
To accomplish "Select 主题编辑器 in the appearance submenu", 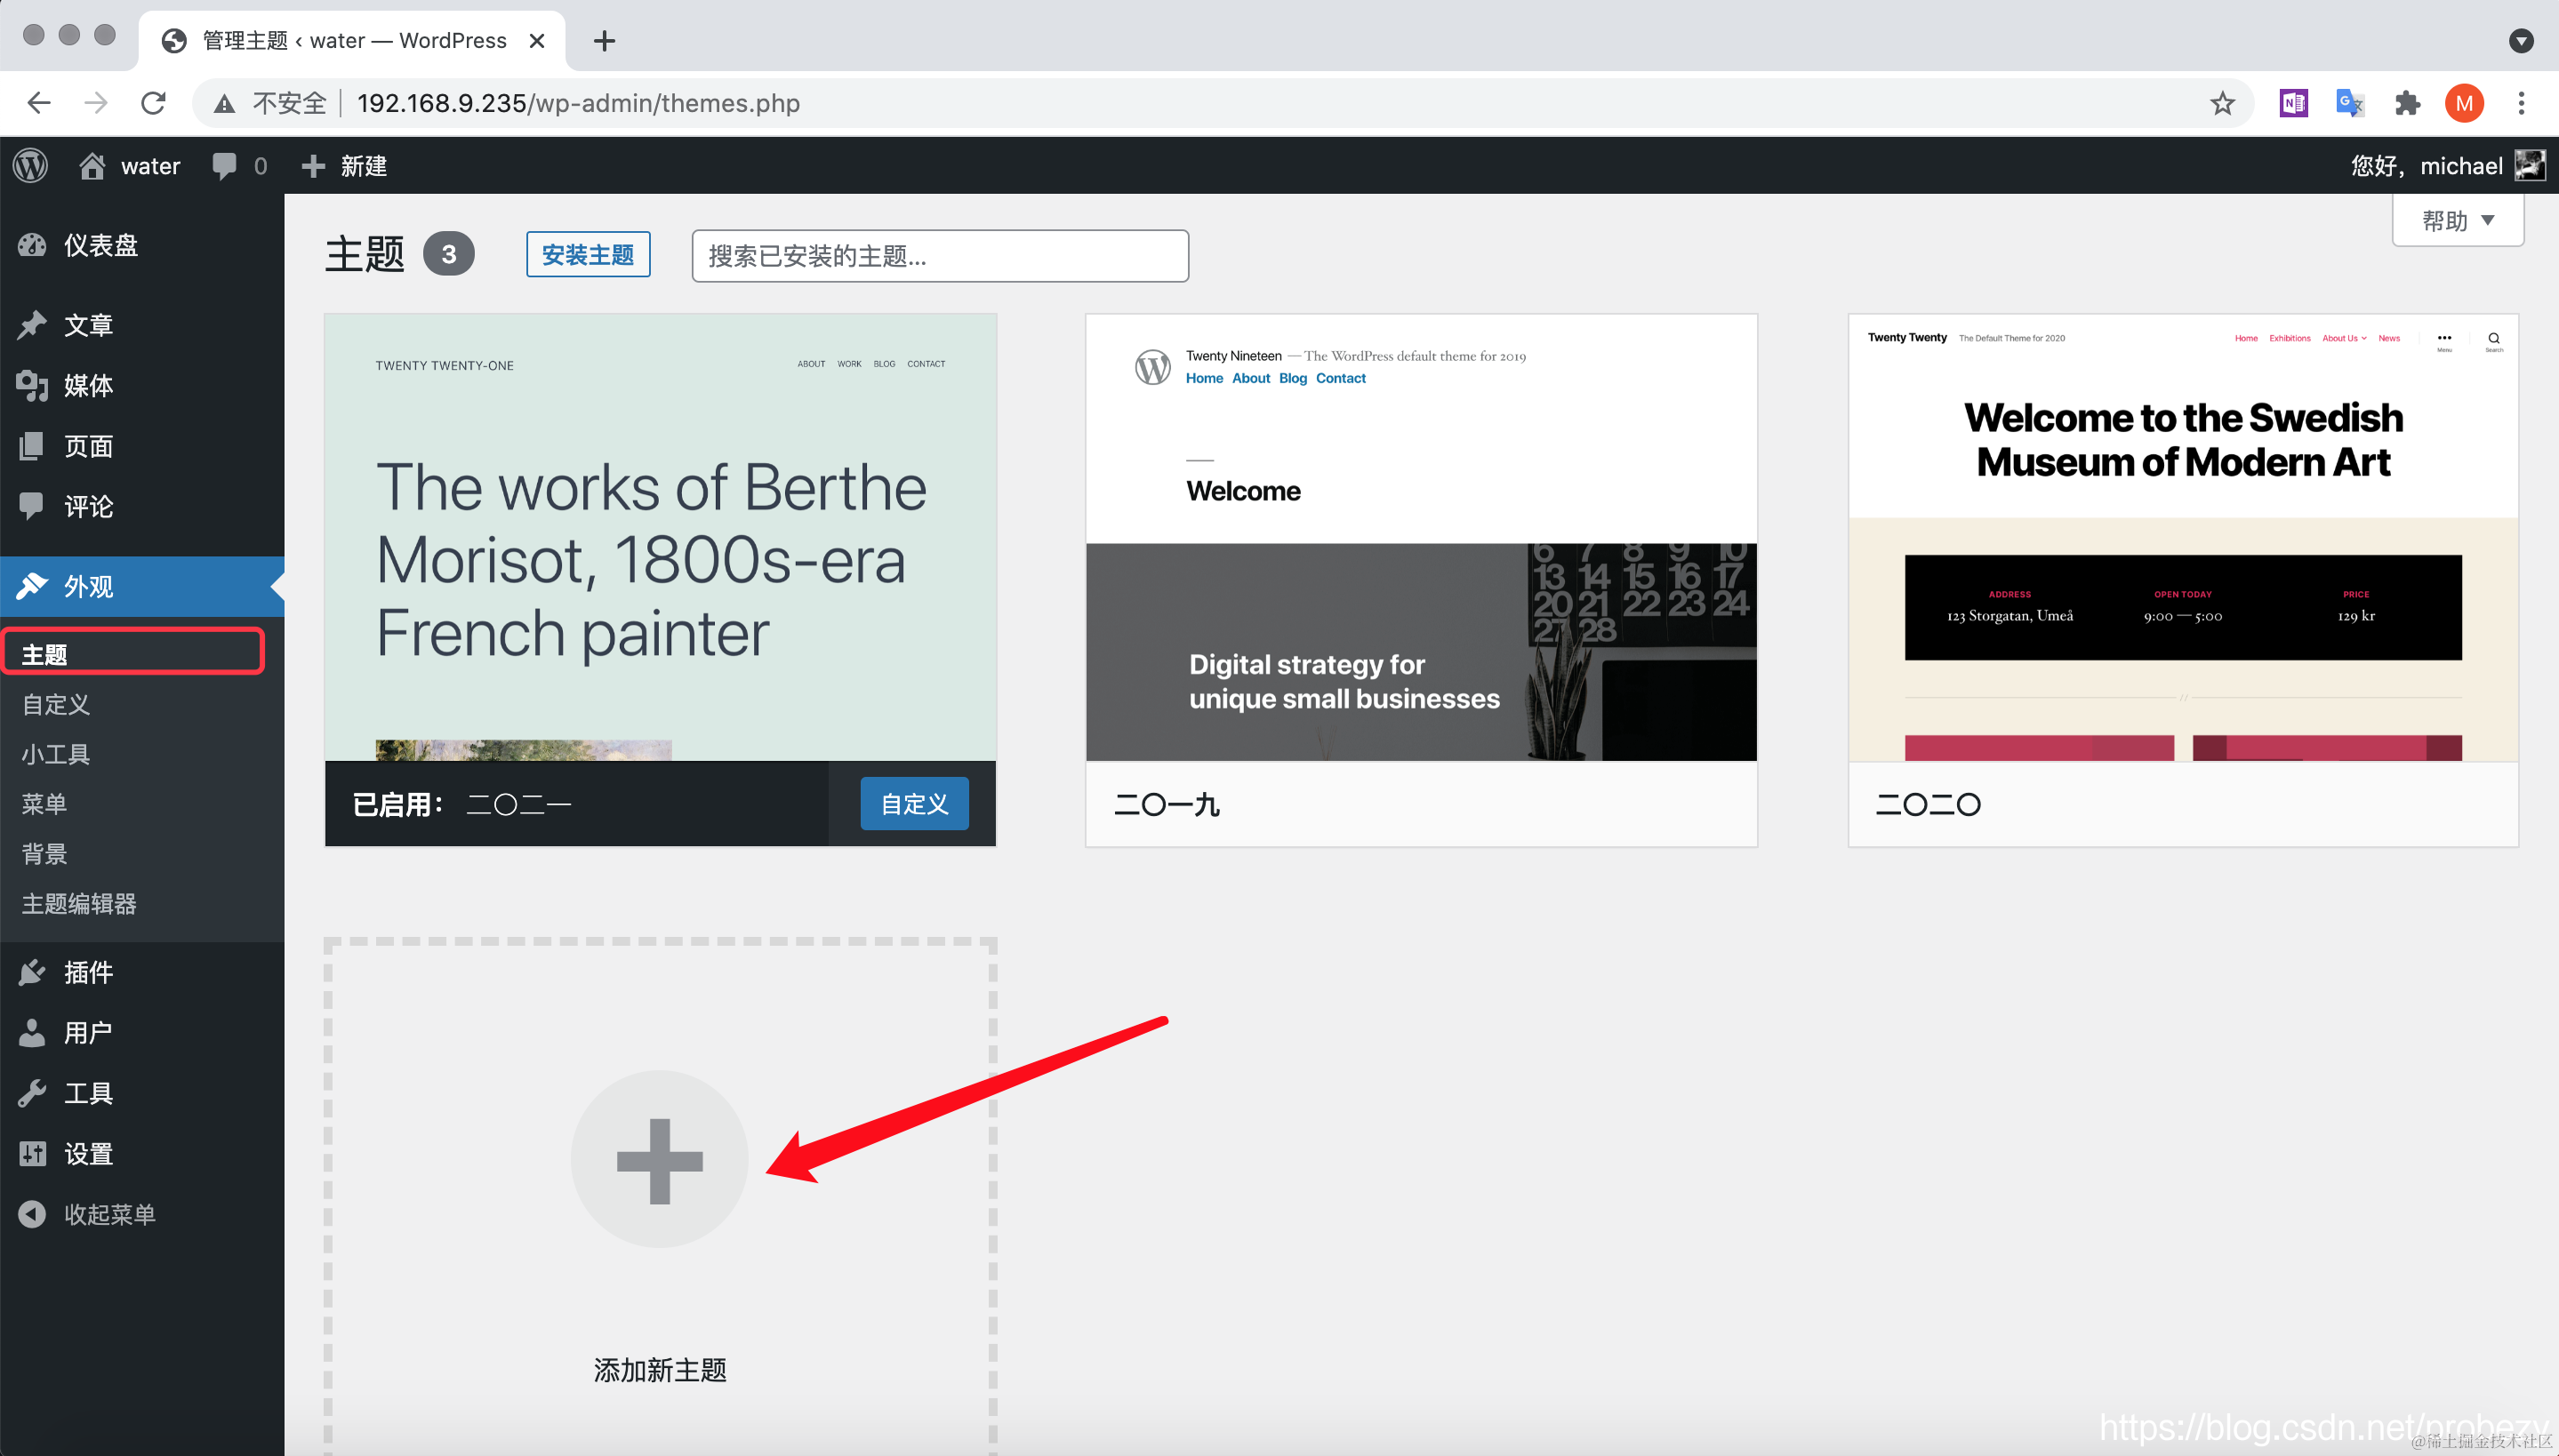I will (79, 904).
